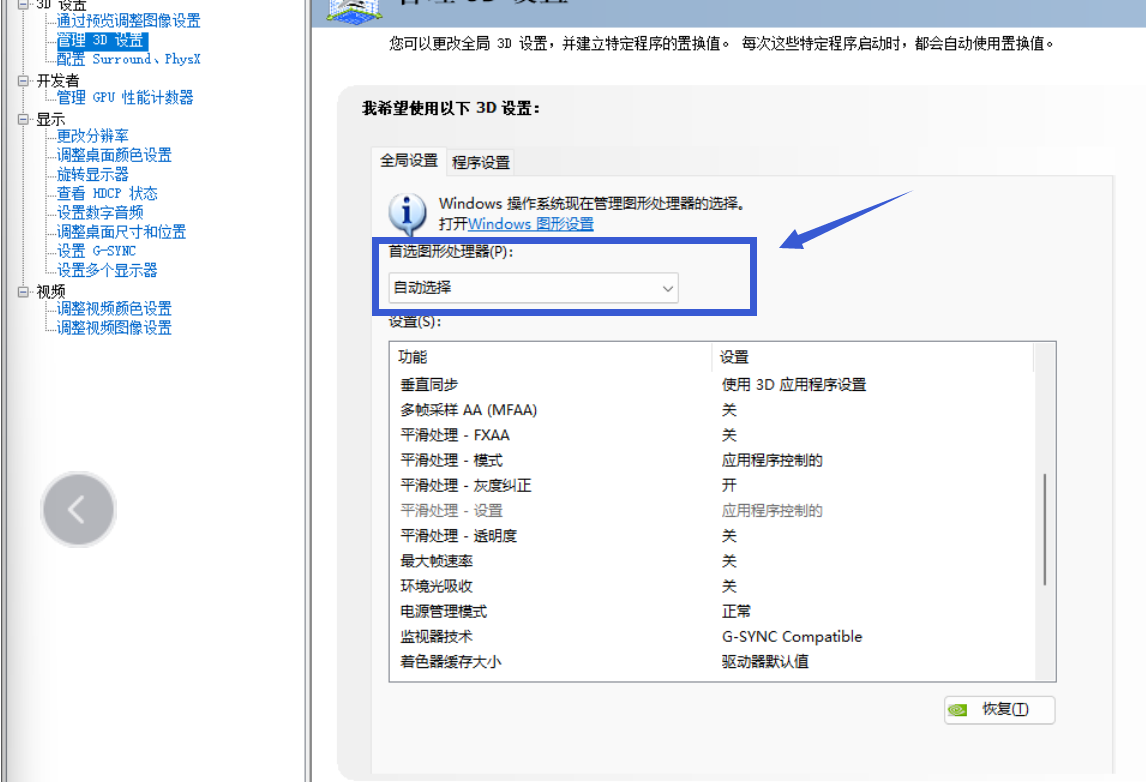
Task: Open 查看 HDCP 状态 page
Action: [107, 194]
